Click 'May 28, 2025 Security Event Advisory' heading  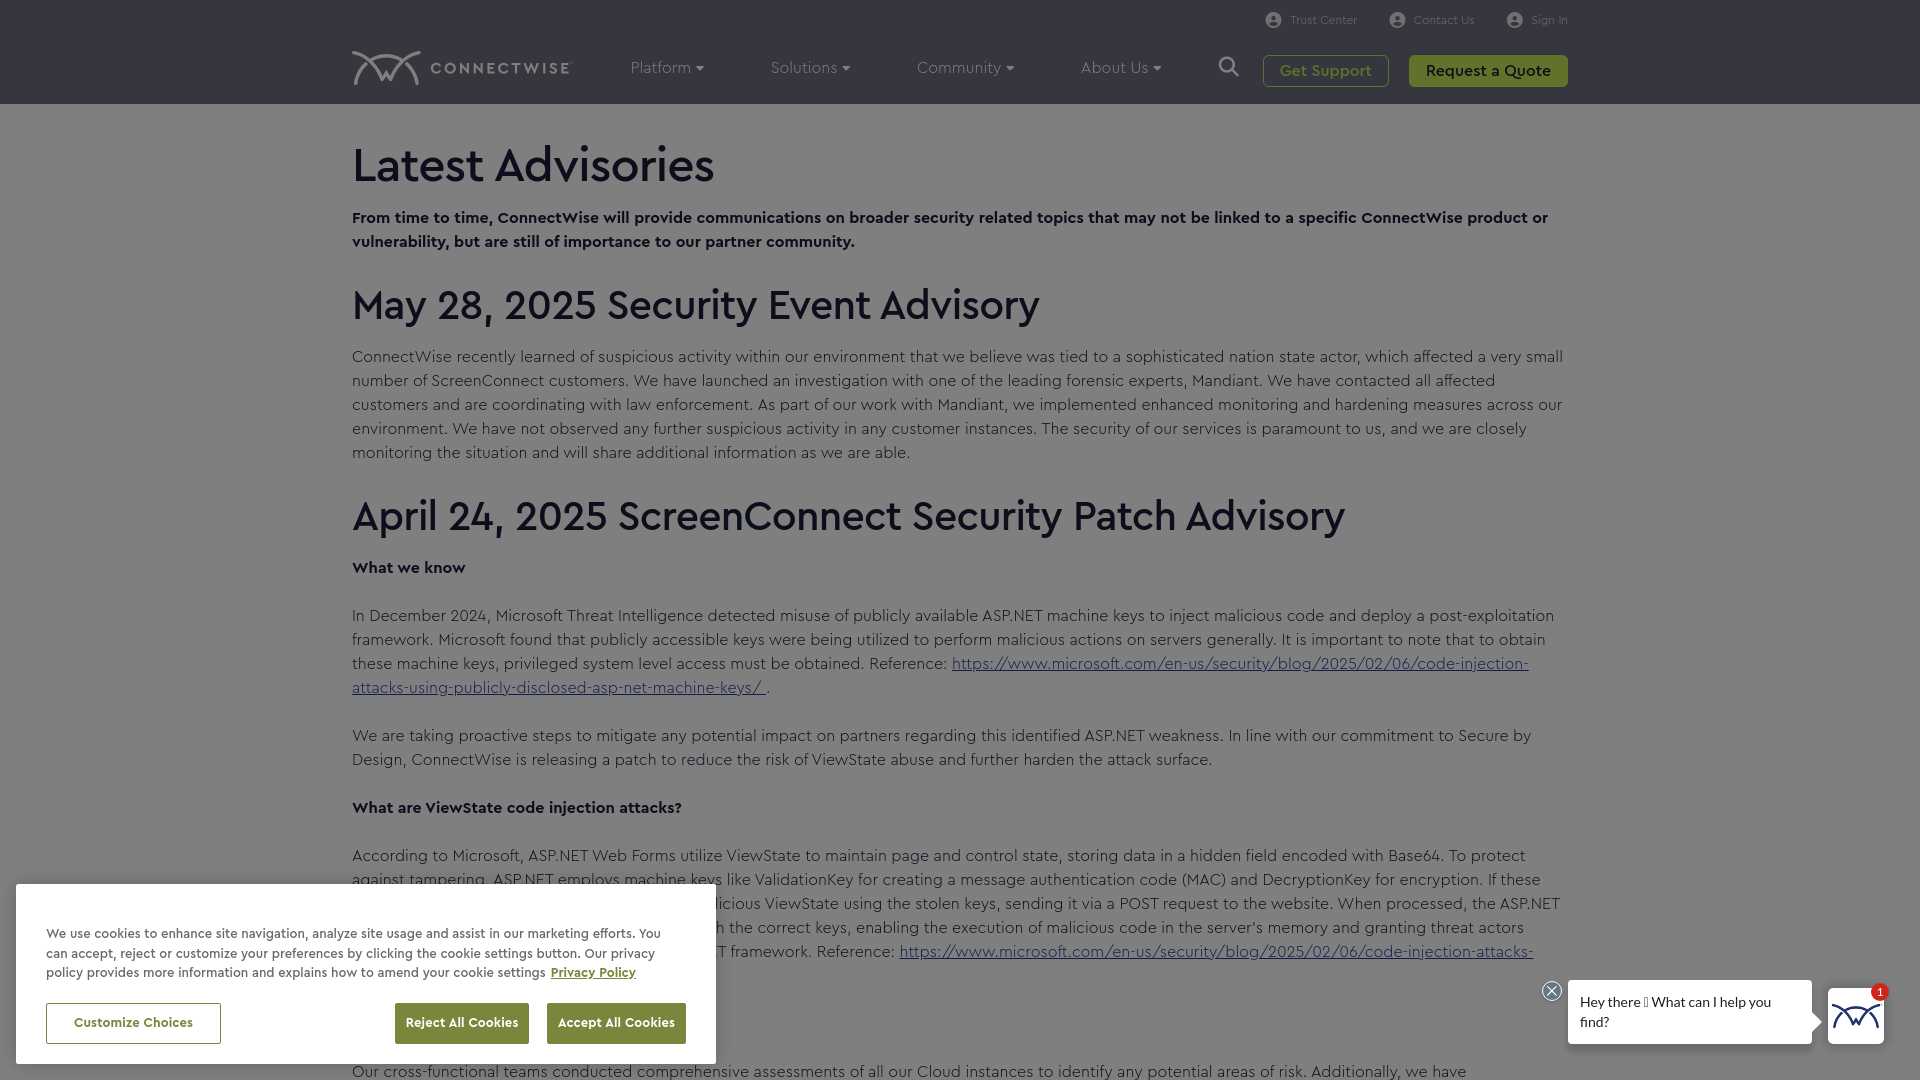click(695, 305)
